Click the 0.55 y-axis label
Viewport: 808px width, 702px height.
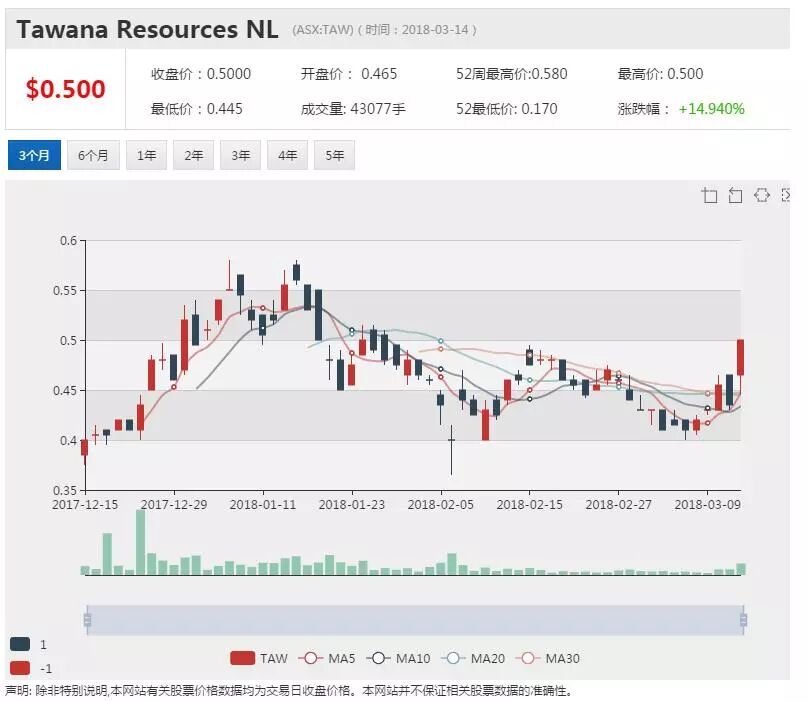coord(65,291)
